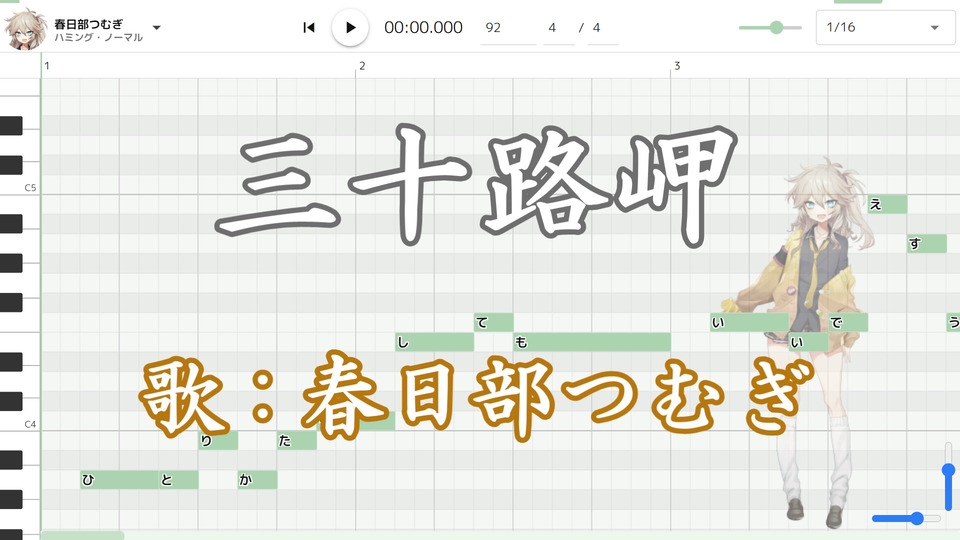Select the note labeled す
The image size is (960, 540).
pyautogui.click(x=927, y=244)
